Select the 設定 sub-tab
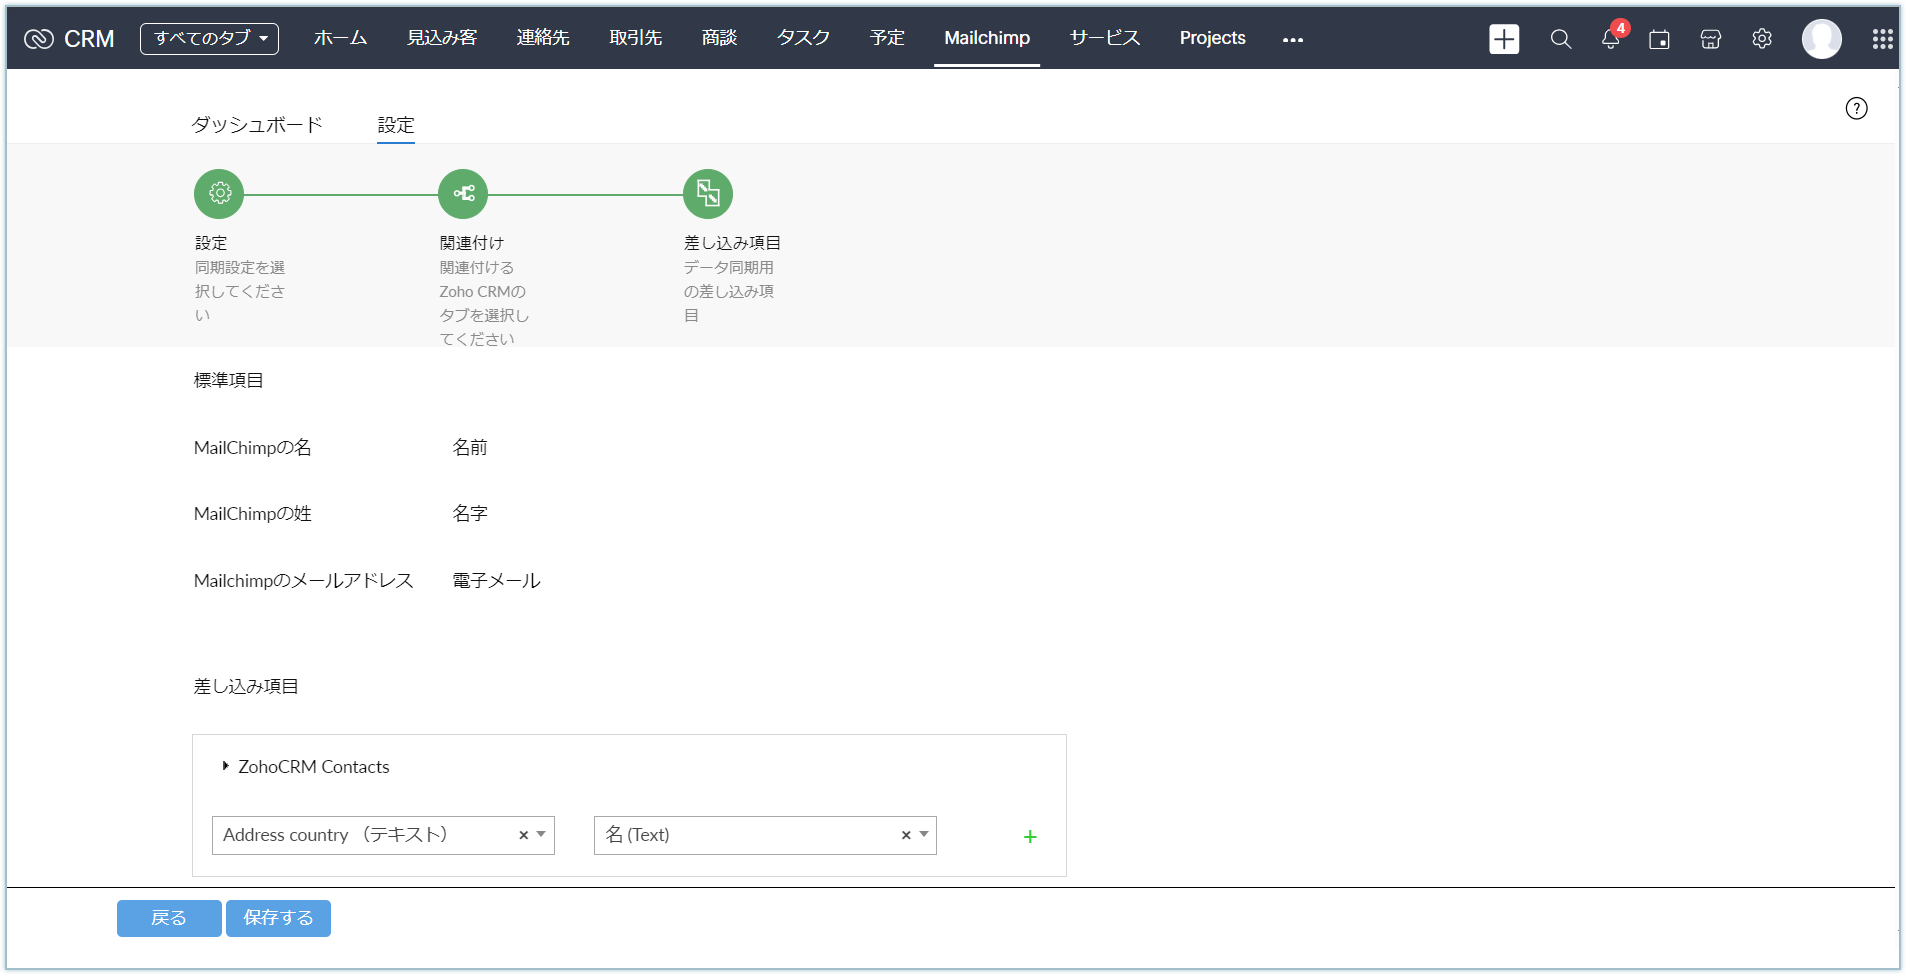The image size is (1906, 975). pos(396,125)
